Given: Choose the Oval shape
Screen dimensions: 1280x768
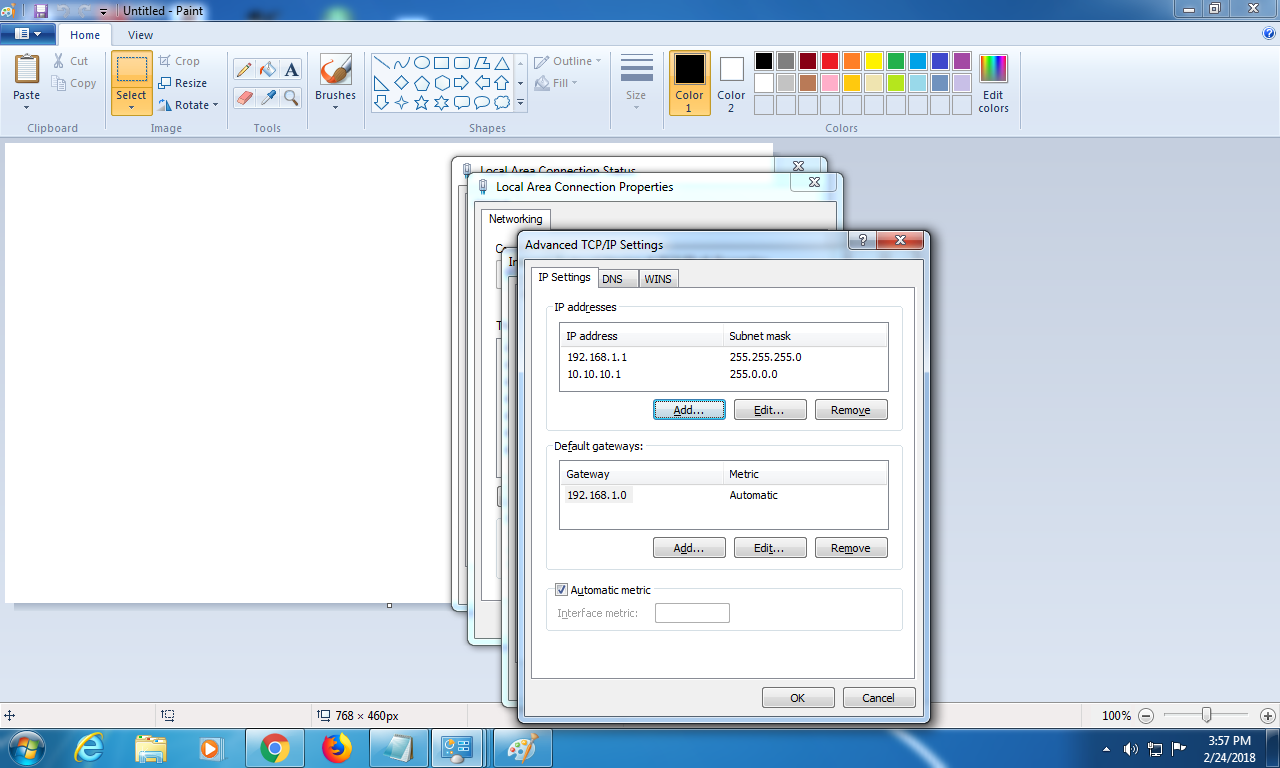Looking at the screenshot, I should (421, 62).
